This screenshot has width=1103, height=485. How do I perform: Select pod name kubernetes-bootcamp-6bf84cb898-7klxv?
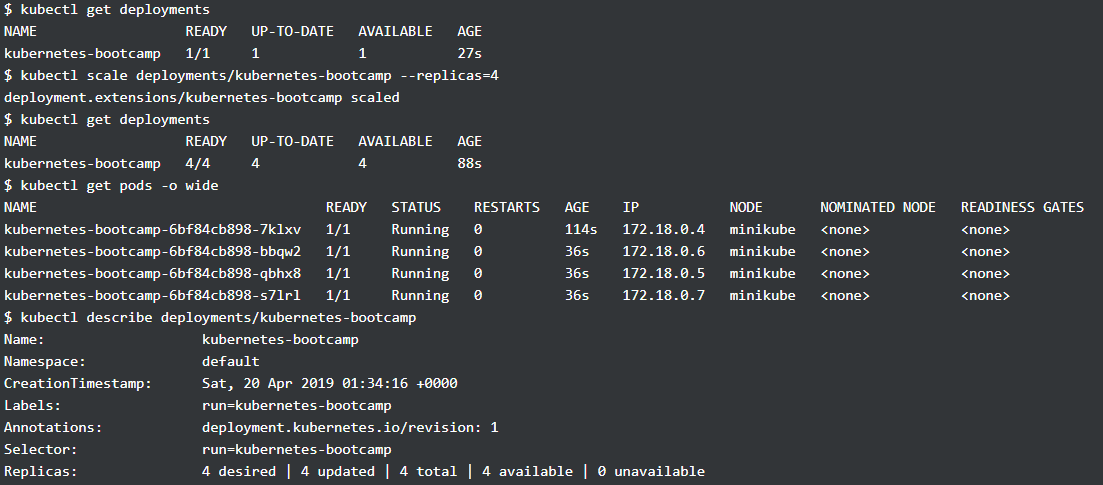click(x=153, y=229)
